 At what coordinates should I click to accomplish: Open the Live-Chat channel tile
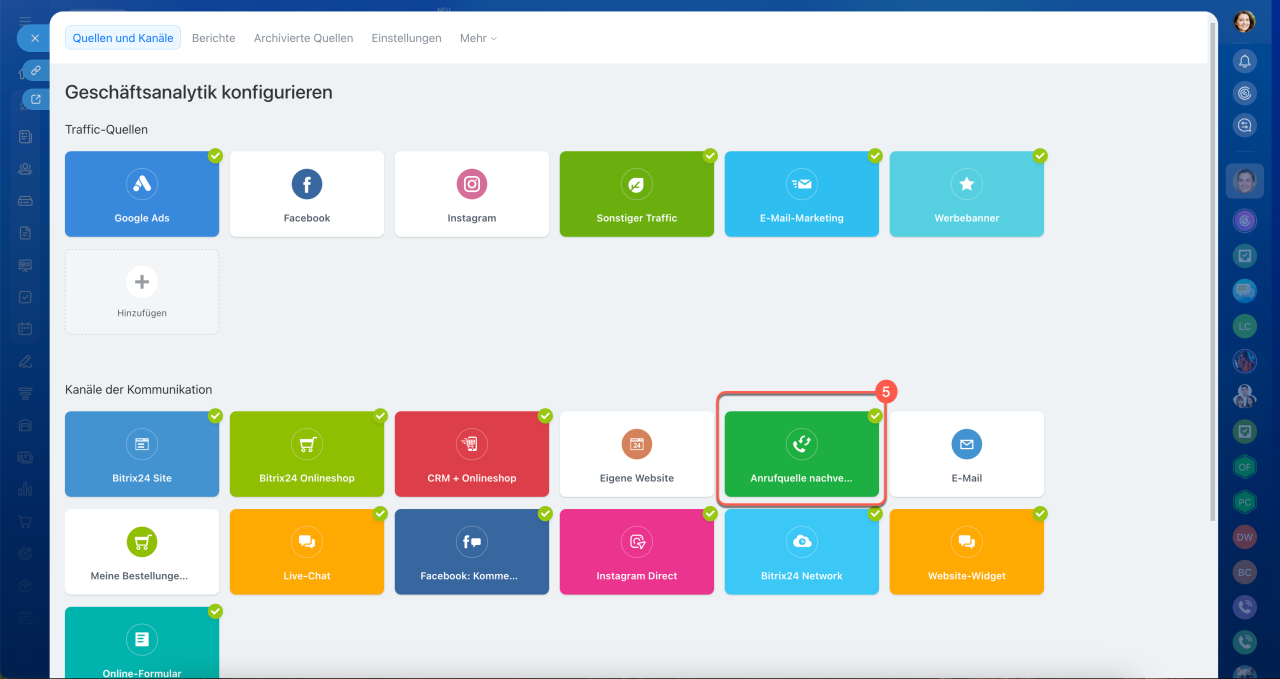click(x=306, y=552)
